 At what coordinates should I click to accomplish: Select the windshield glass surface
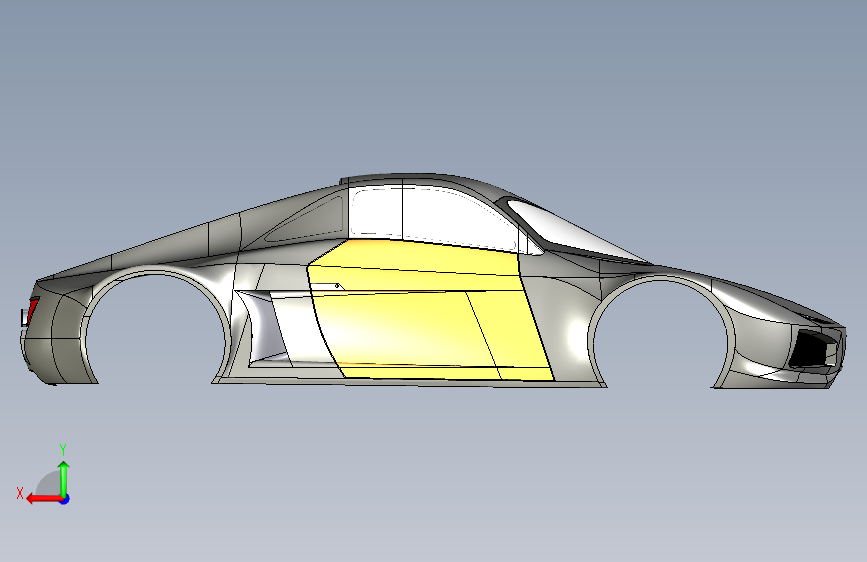[x=575, y=232]
